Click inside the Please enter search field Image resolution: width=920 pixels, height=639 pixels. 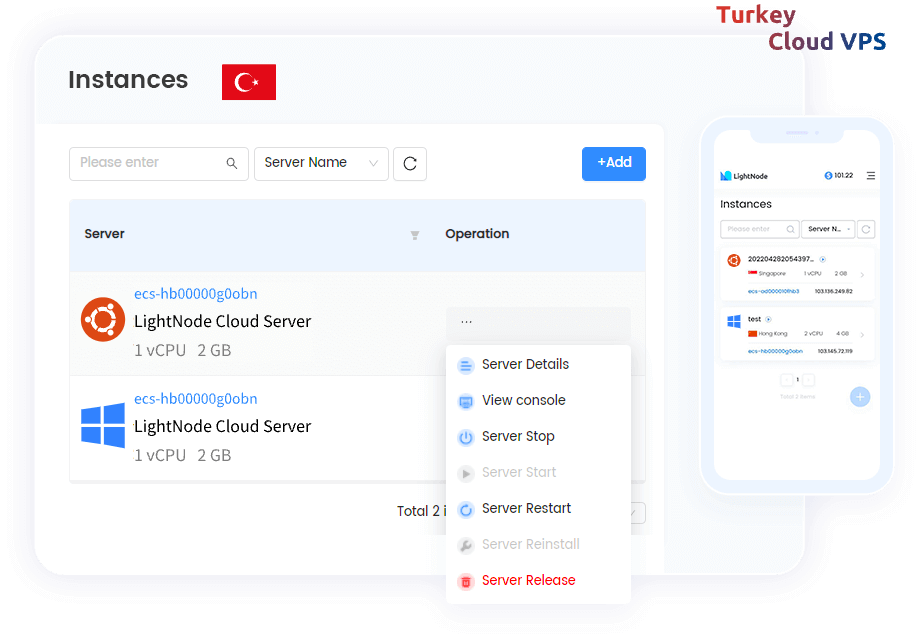pos(150,163)
